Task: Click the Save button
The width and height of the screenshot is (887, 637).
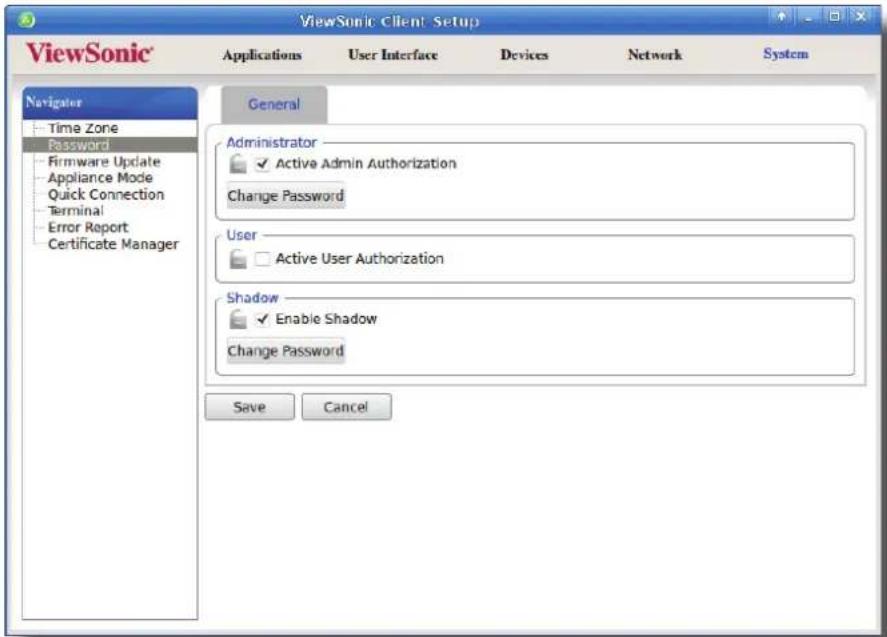Action: [249, 407]
